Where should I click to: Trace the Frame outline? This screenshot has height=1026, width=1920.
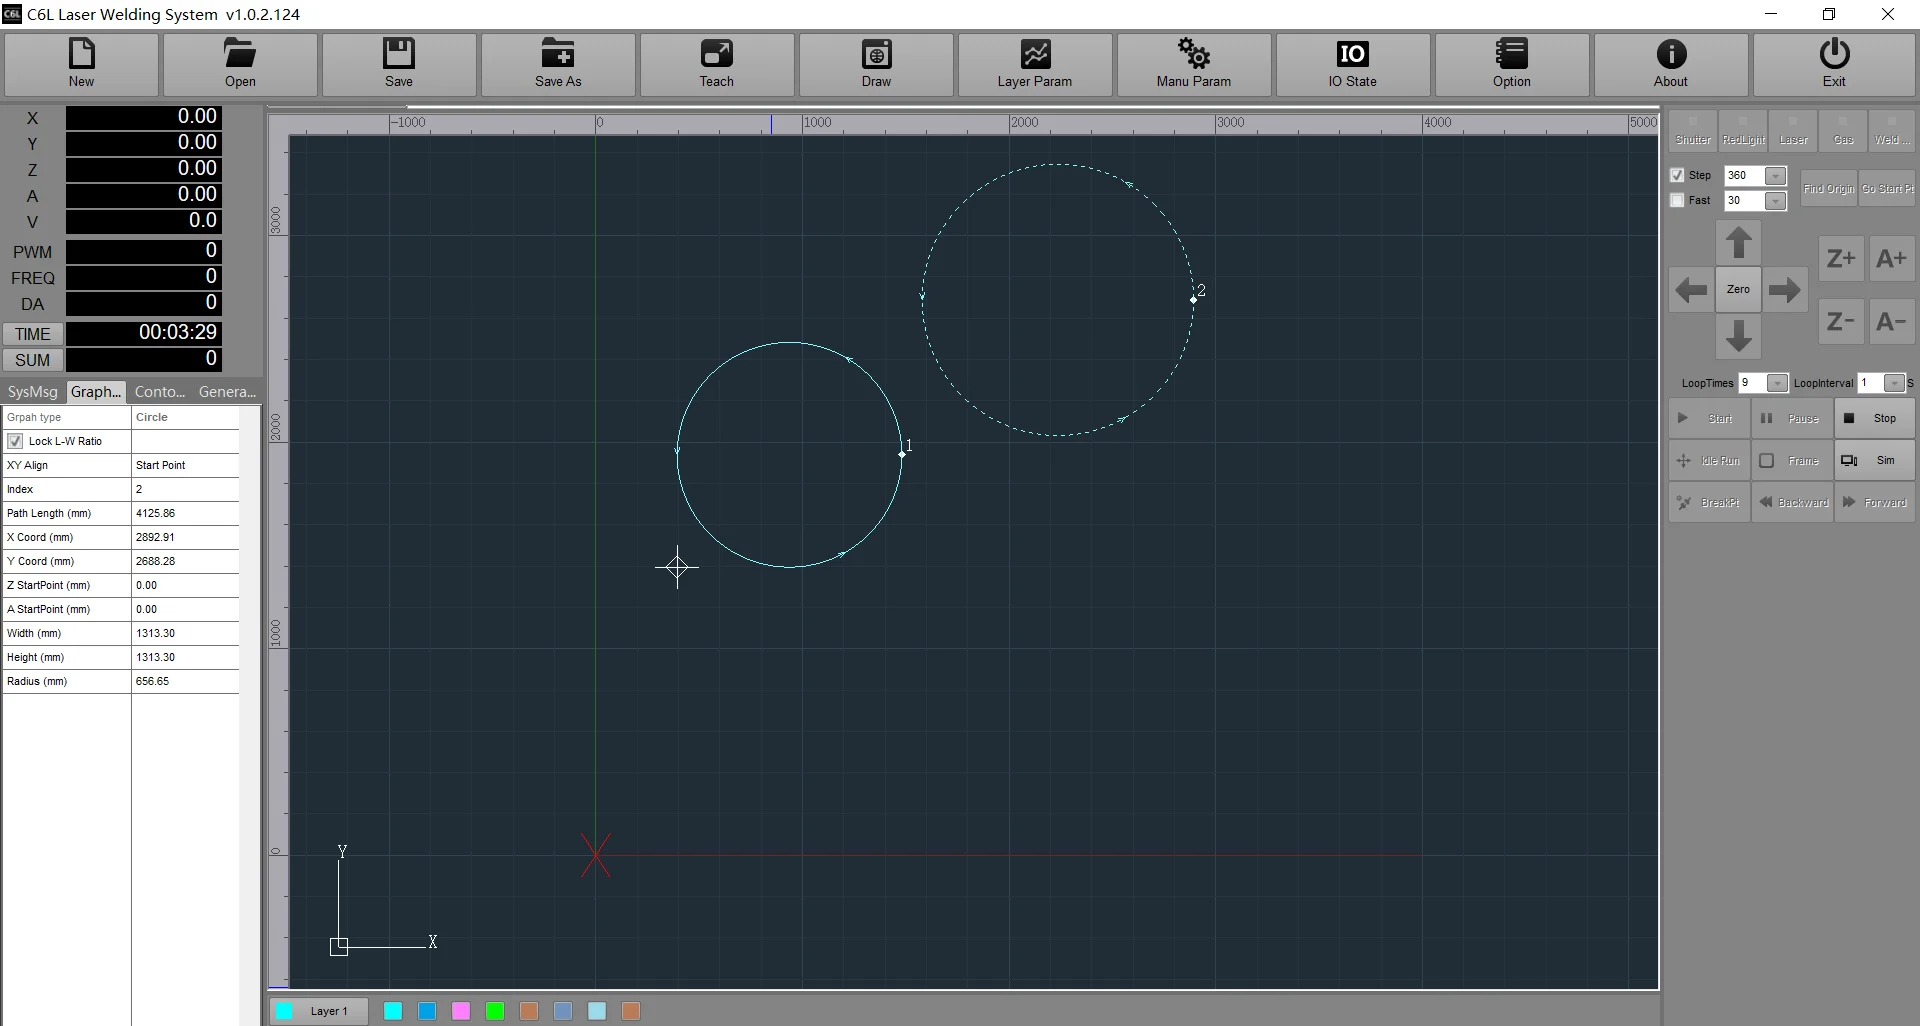coord(1792,460)
